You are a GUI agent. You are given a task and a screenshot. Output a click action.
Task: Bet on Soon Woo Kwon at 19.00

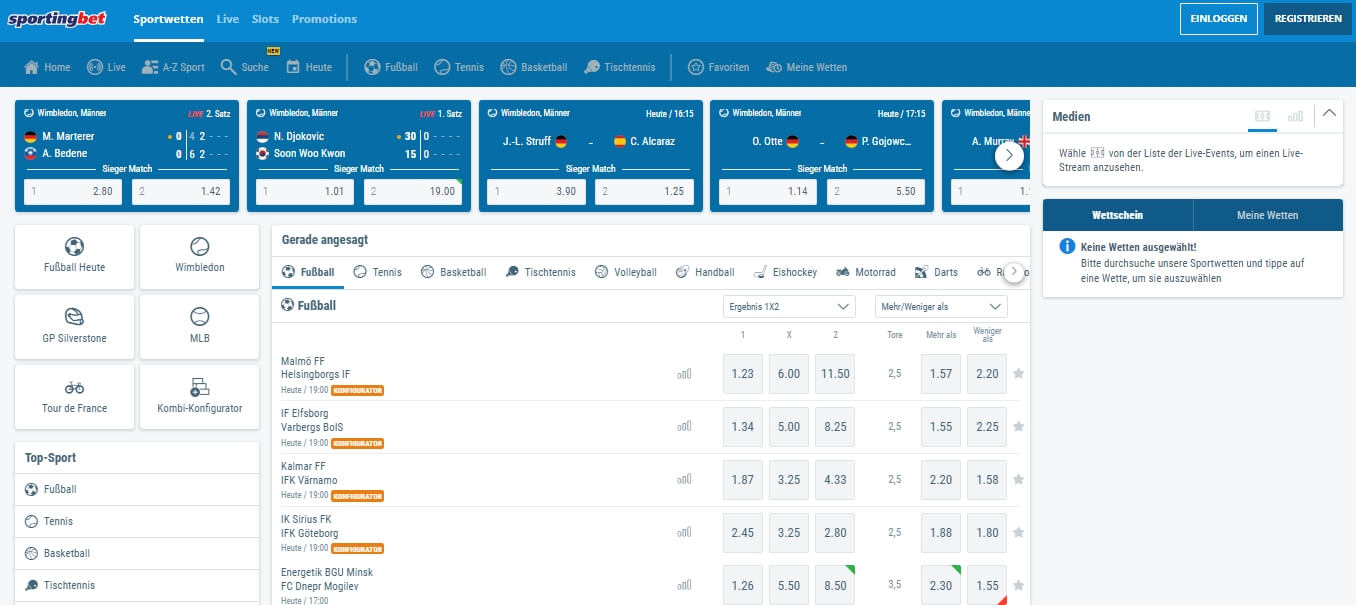(413, 191)
